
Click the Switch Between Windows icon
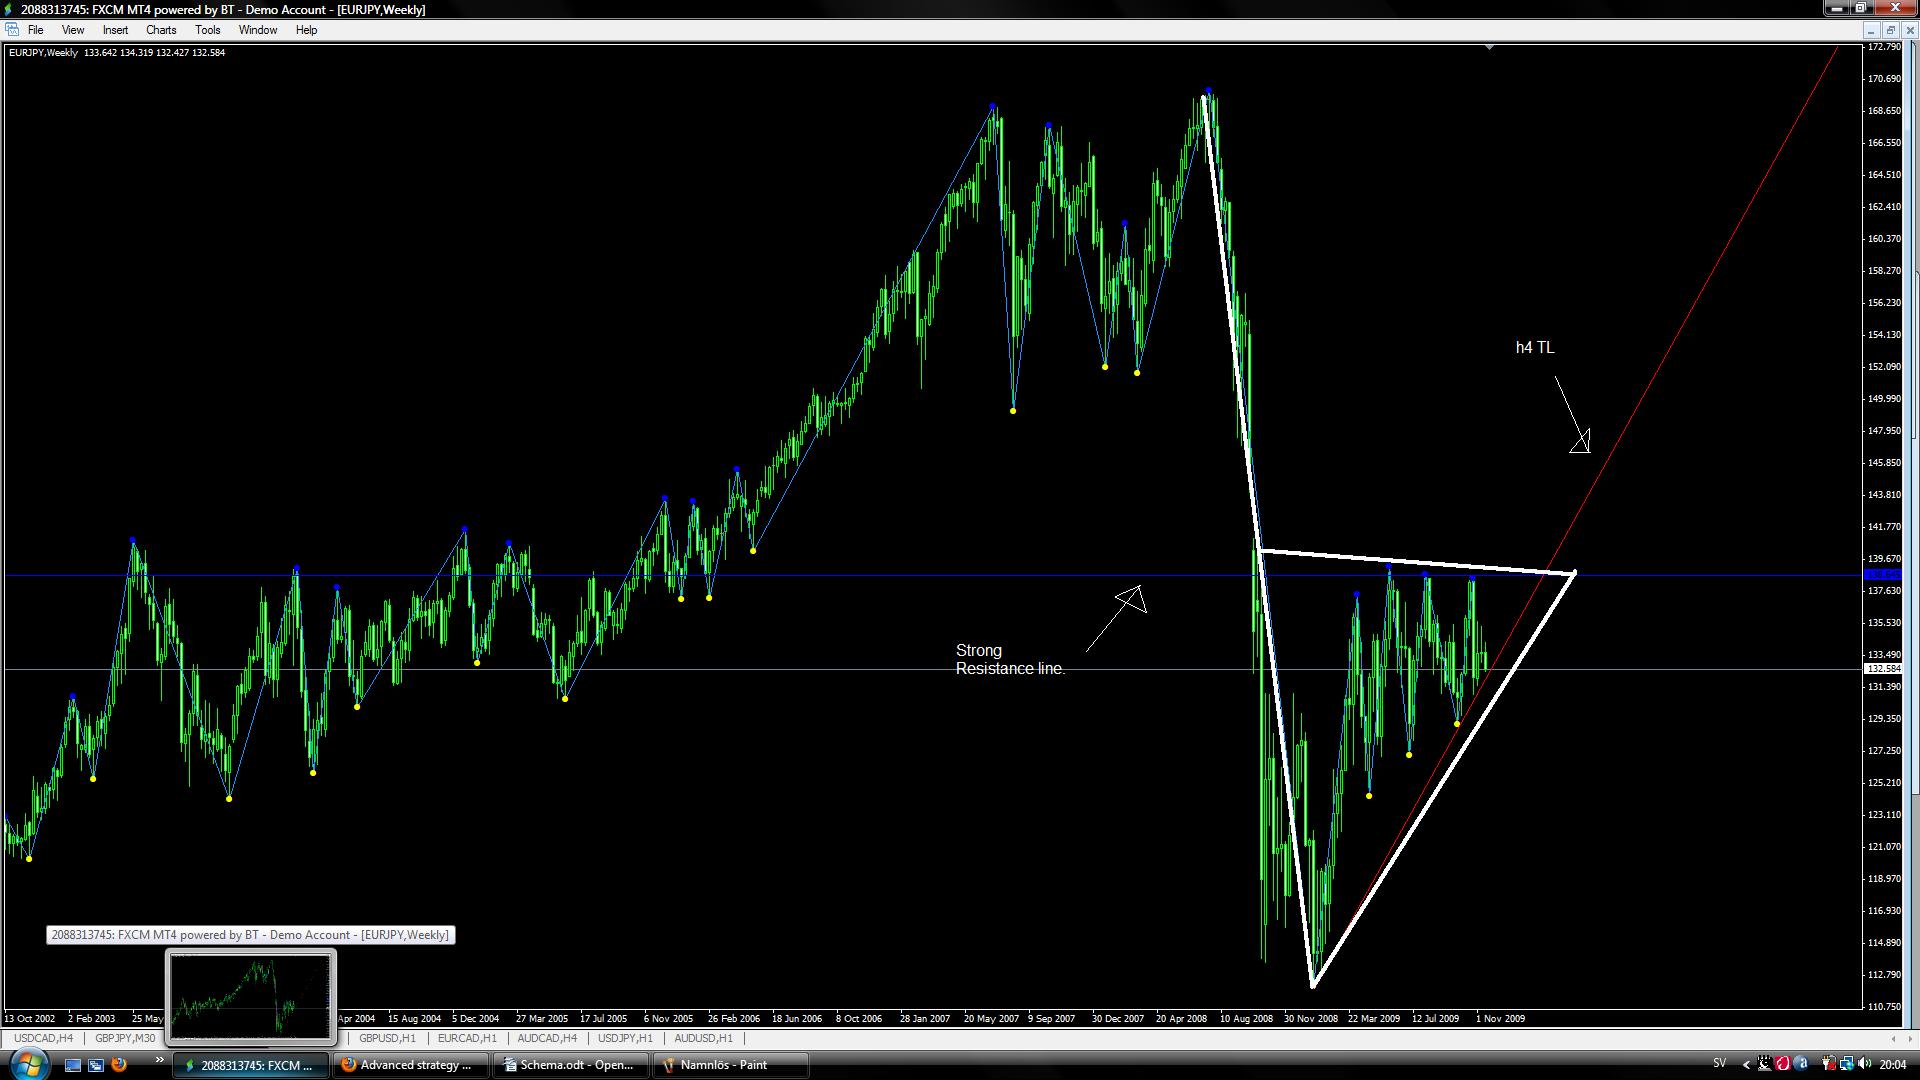(96, 1065)
